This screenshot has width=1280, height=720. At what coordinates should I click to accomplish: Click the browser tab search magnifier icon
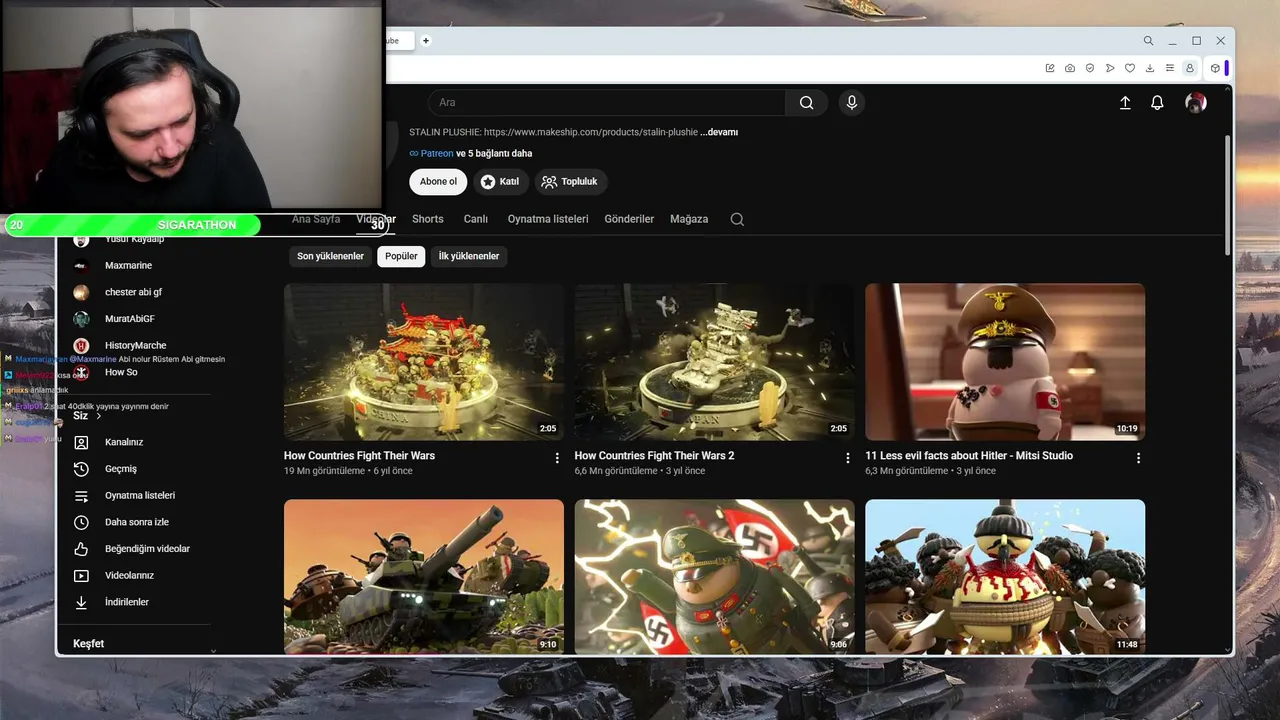[x=1148, y=41]
